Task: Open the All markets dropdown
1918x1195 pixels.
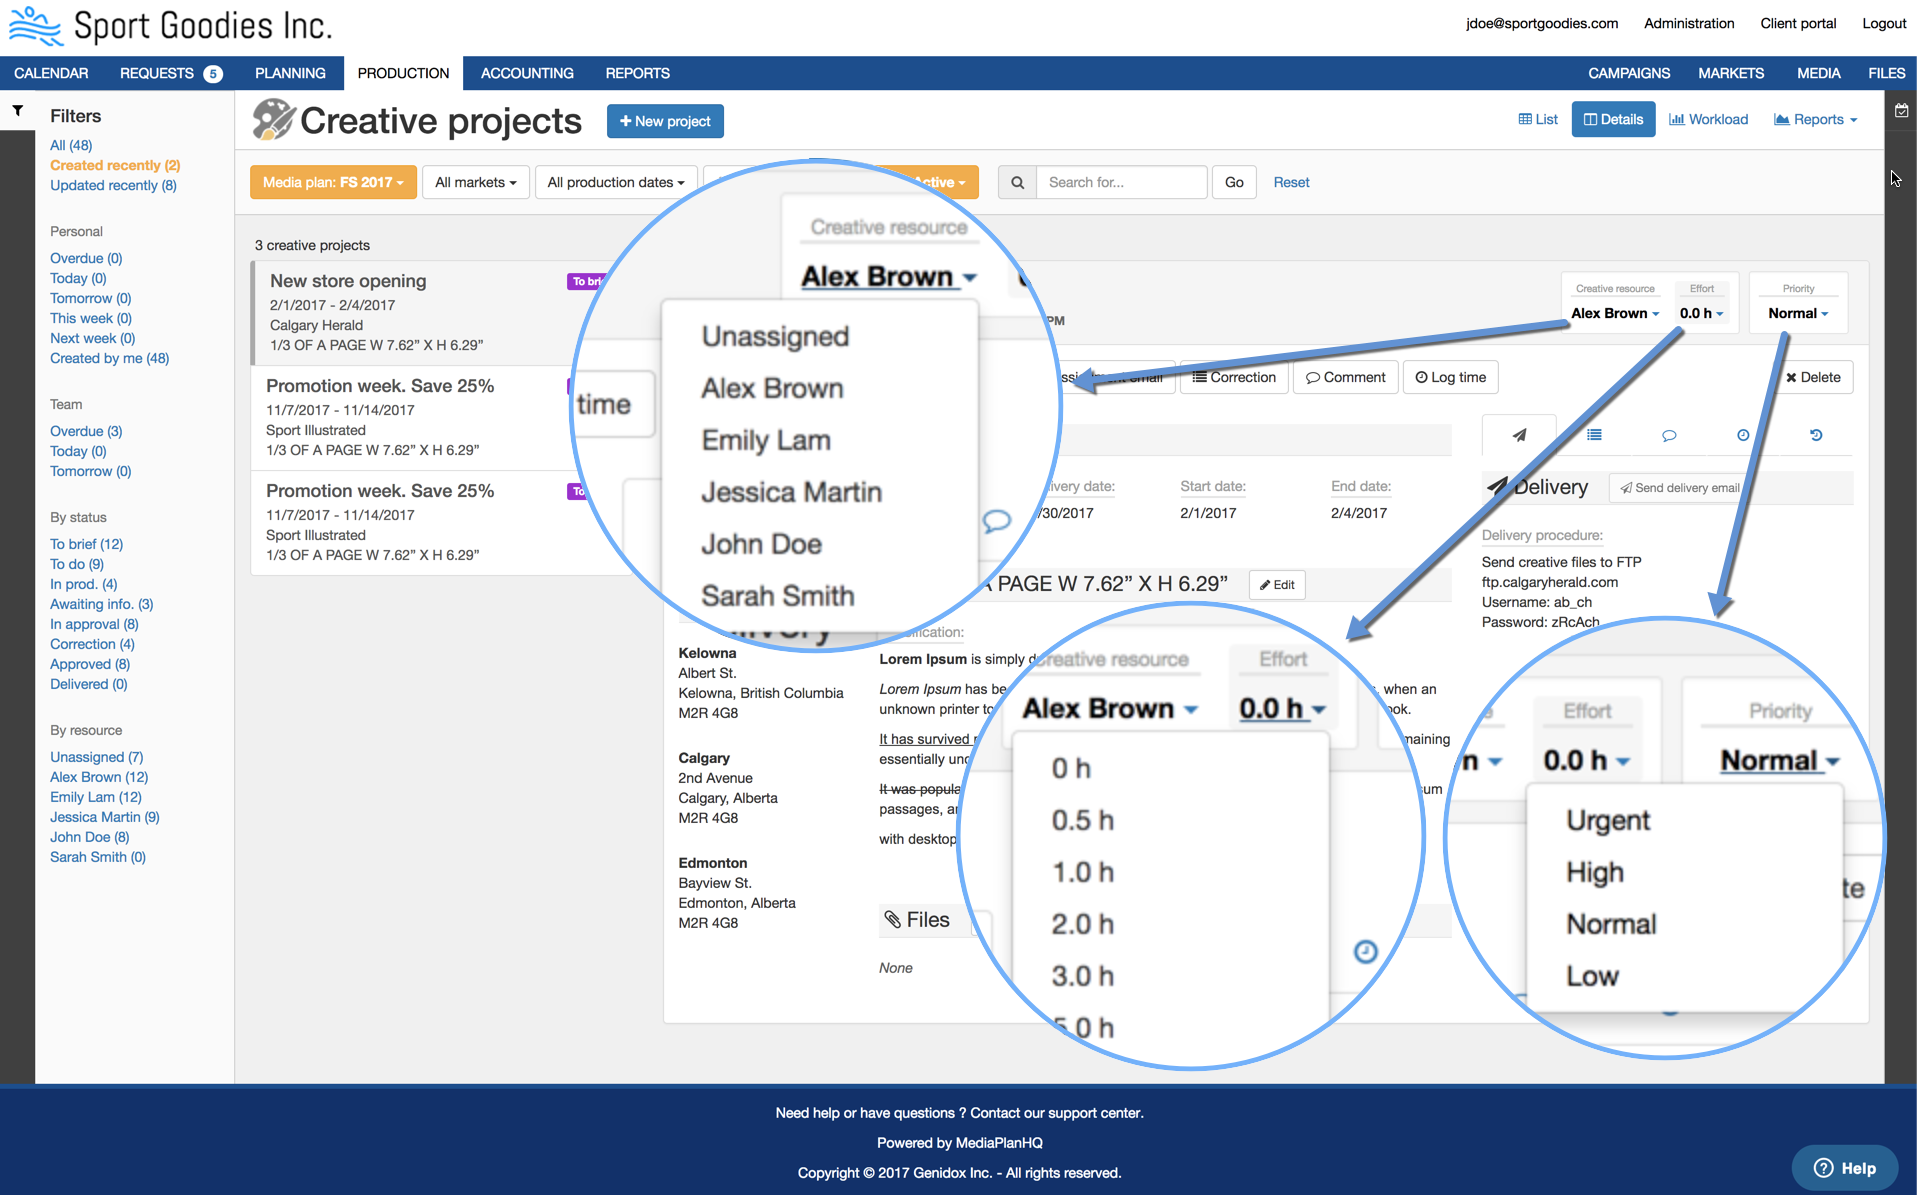Action: pos(475,182)
